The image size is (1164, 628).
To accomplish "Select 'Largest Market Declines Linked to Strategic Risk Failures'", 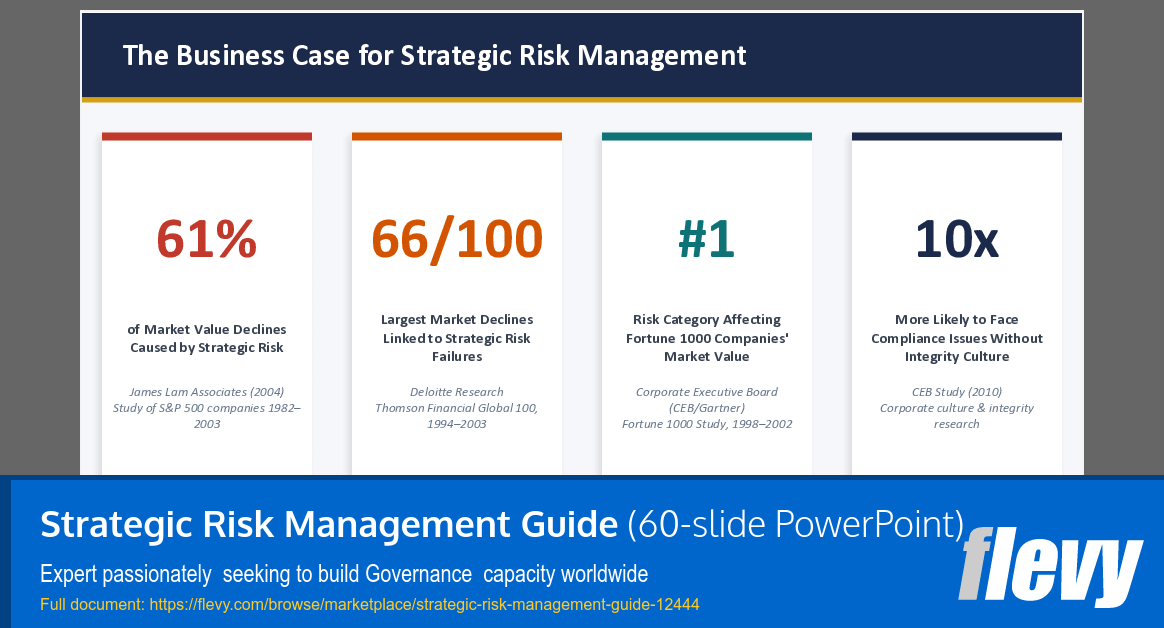I will pos(457,338).
